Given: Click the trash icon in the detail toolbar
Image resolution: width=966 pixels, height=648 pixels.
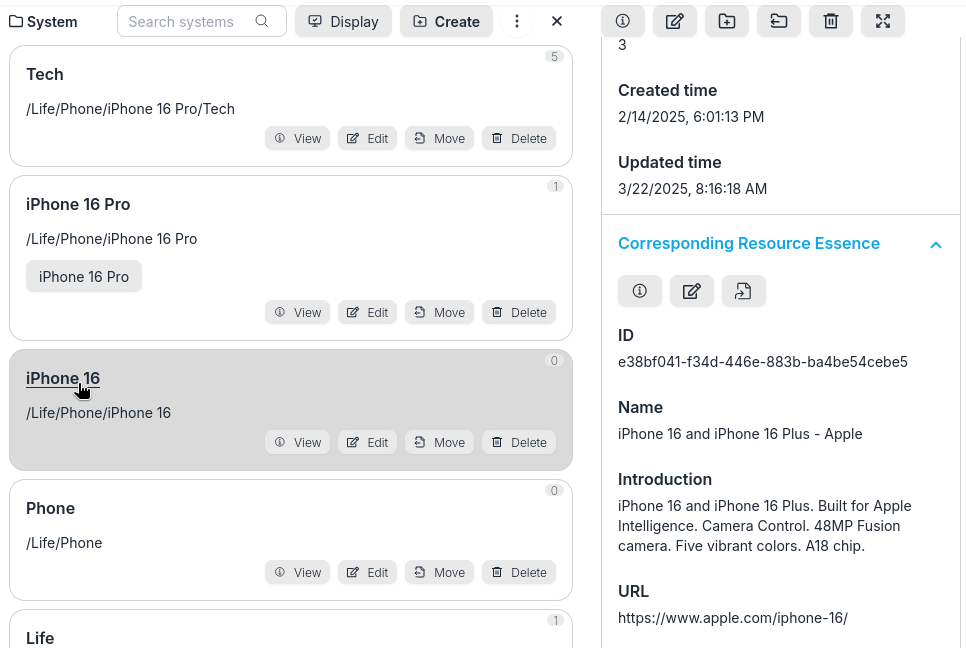Looking at the screenshot, I should point(831,21).
